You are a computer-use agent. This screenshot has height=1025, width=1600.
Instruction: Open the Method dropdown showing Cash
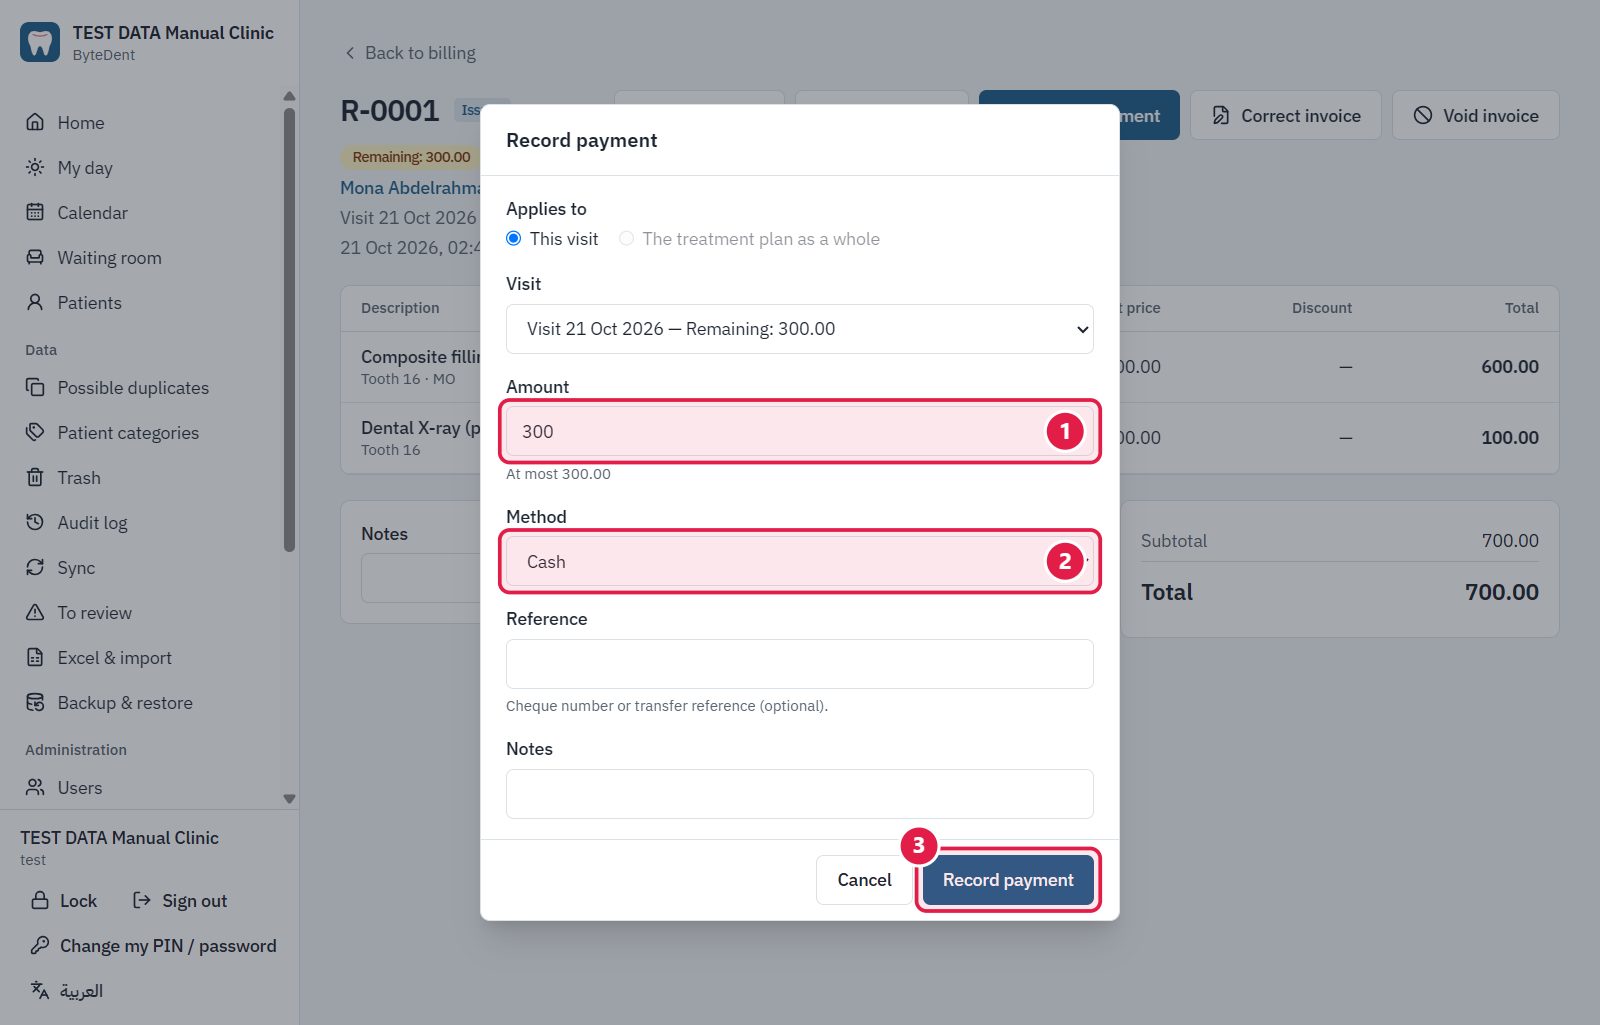pos(800,561)
